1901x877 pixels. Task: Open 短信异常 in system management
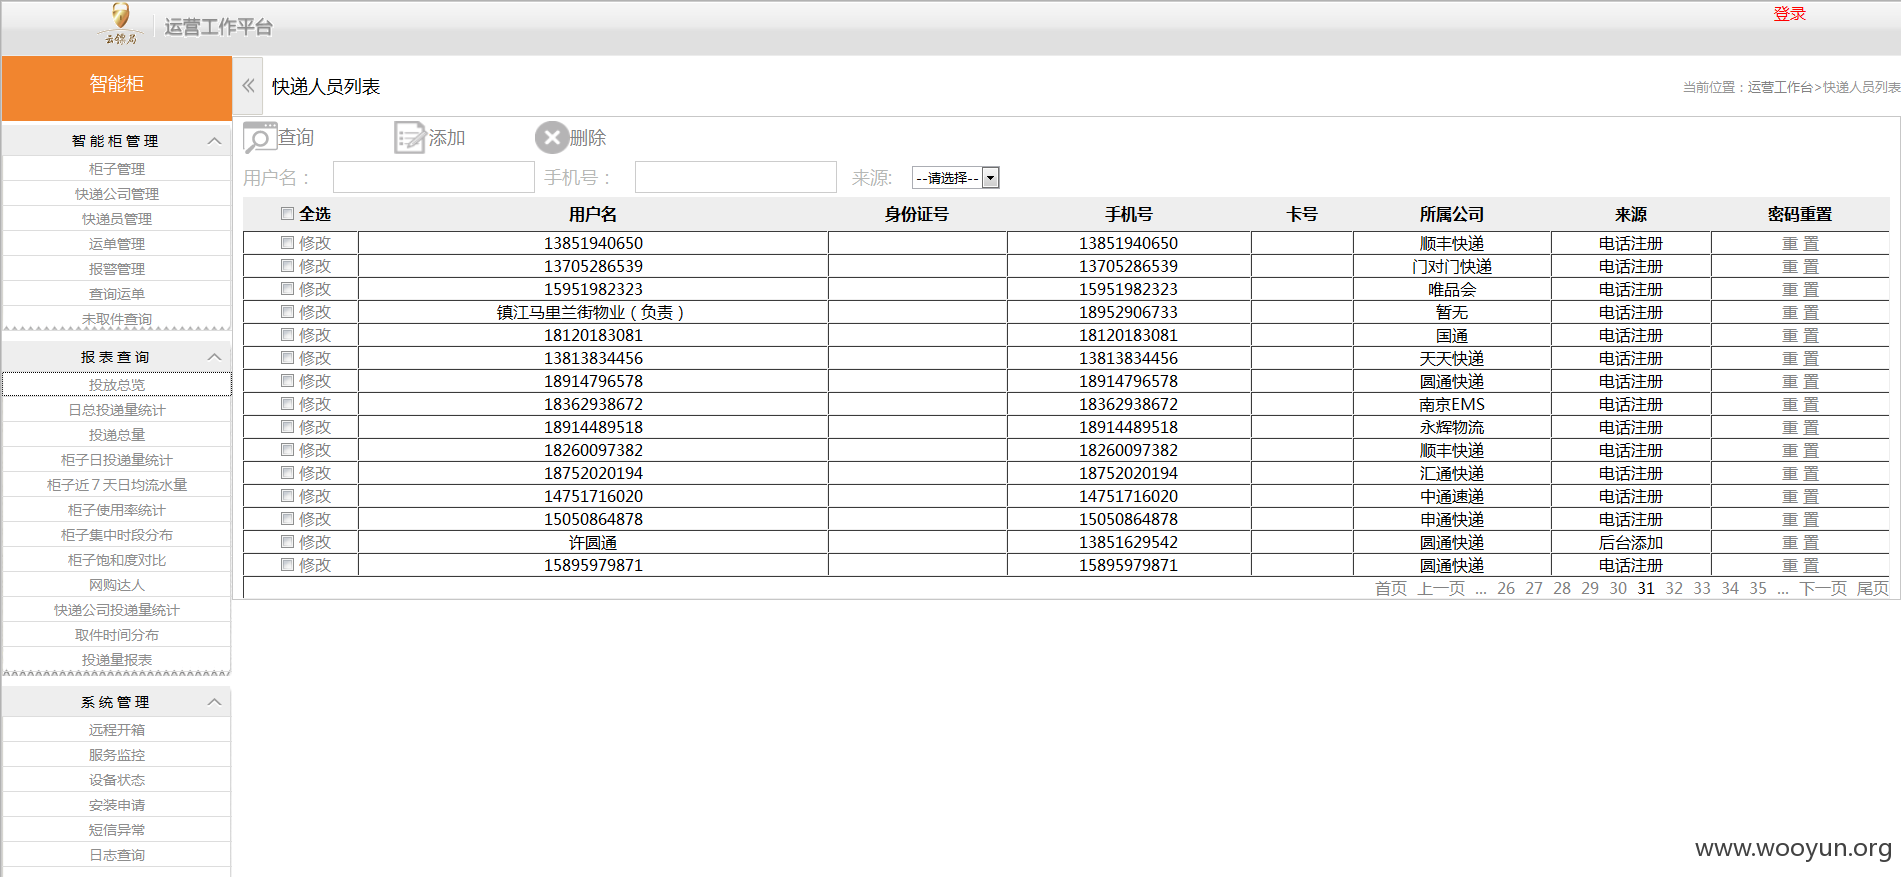(x=117, y=830)
